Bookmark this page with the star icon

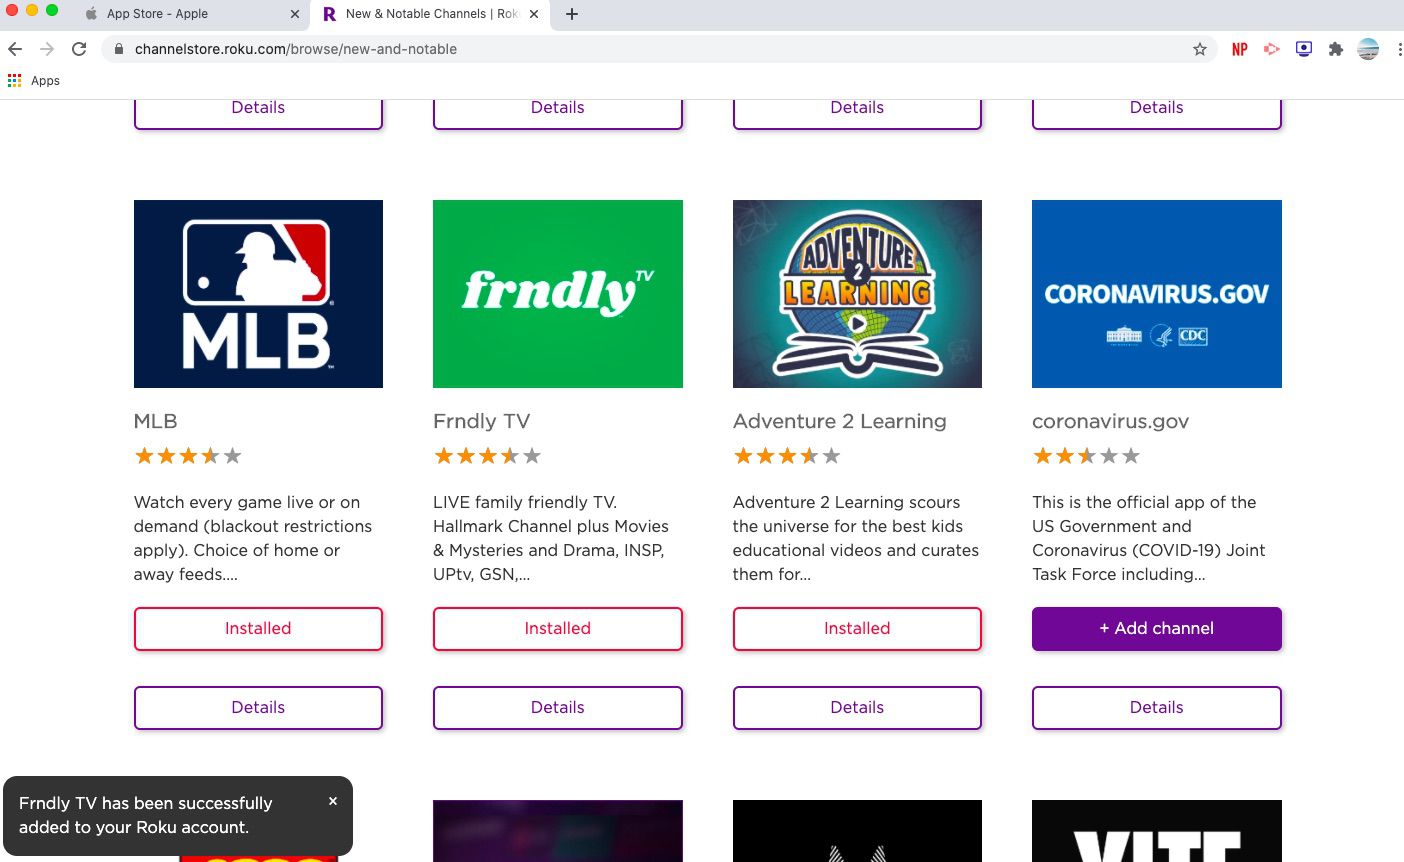(x=1200, y=49)
